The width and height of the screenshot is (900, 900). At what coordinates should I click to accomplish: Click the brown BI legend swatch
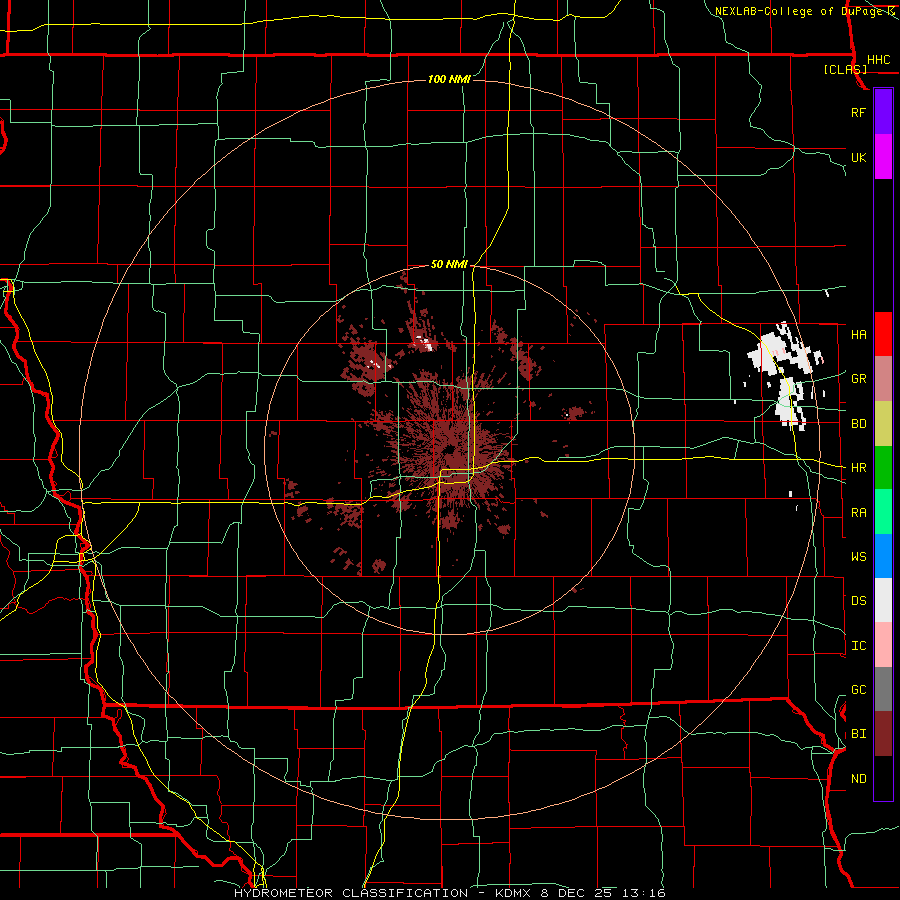point(883,734)
